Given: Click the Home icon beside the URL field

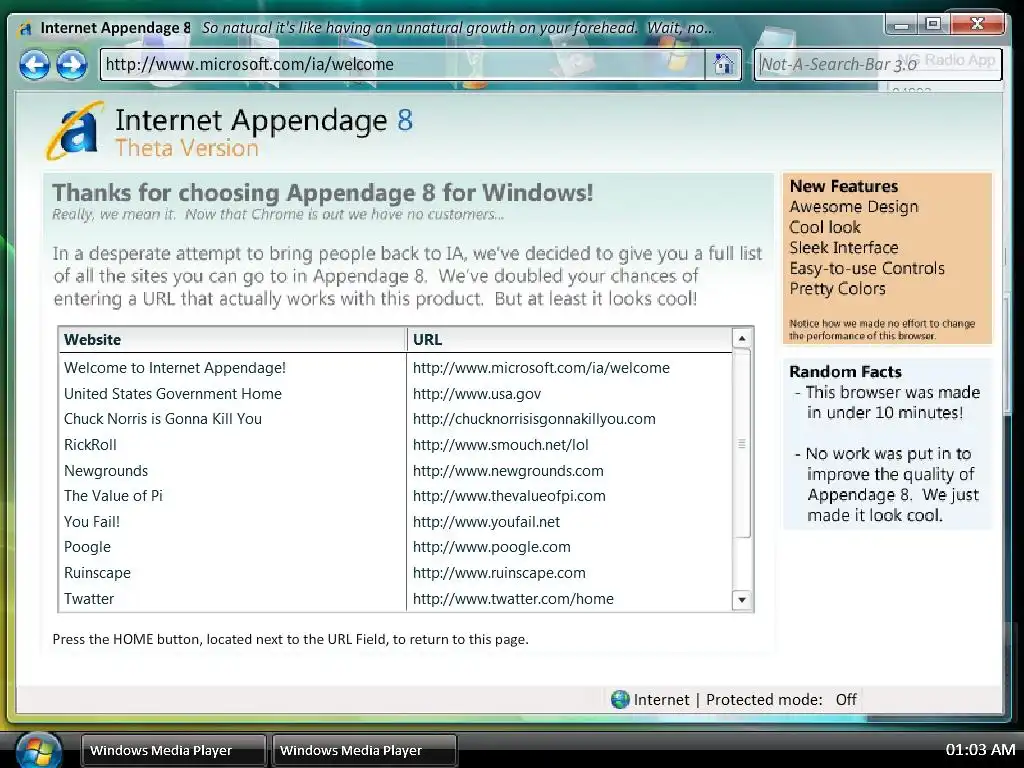Looking at the screenshot, I should [x=723, y=64].
